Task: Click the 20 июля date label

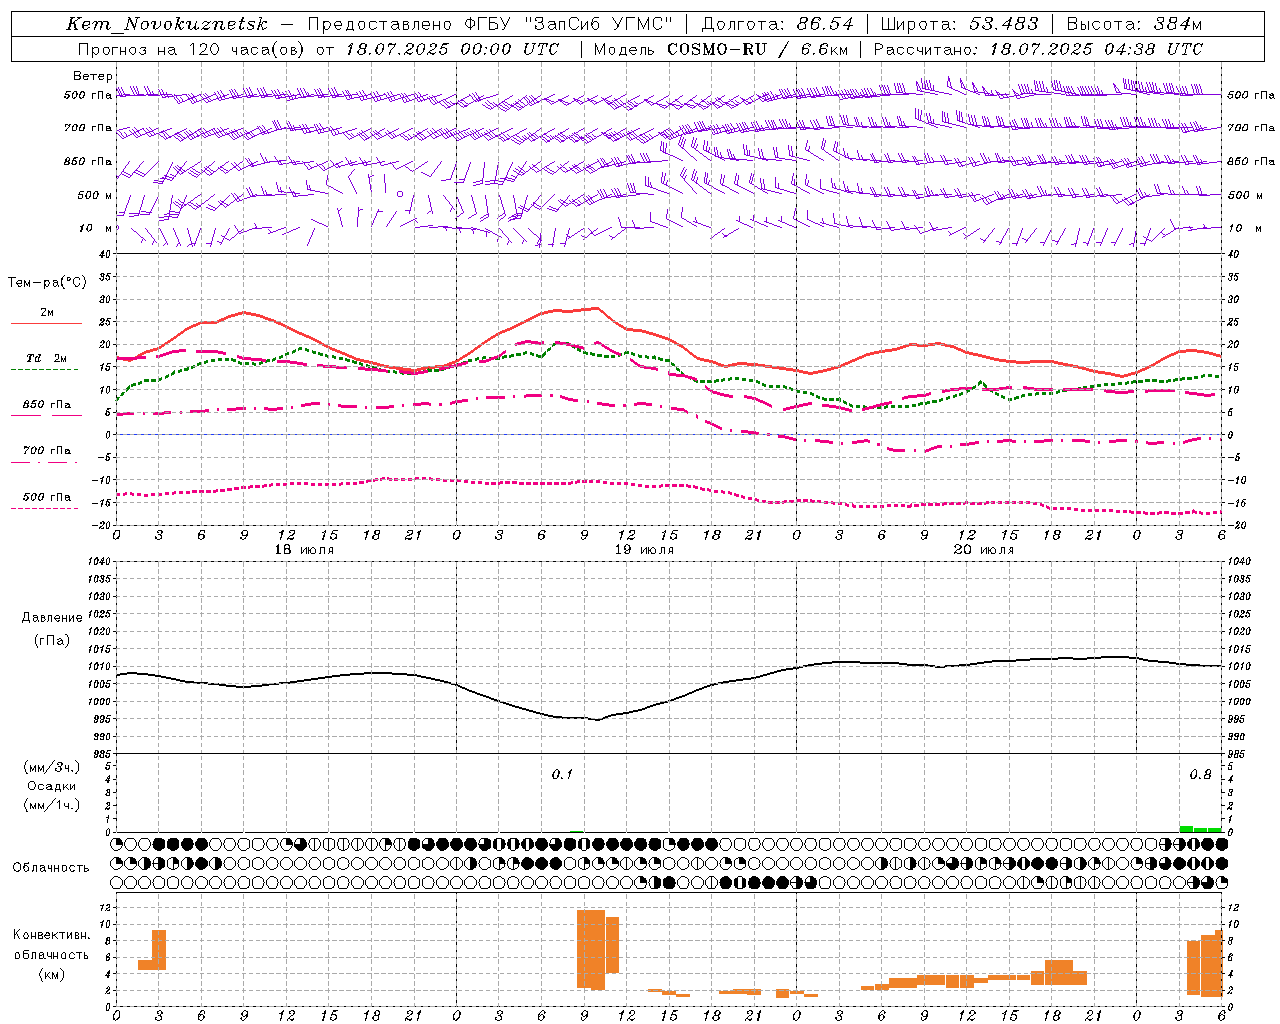Action: [x=983, y=550]
